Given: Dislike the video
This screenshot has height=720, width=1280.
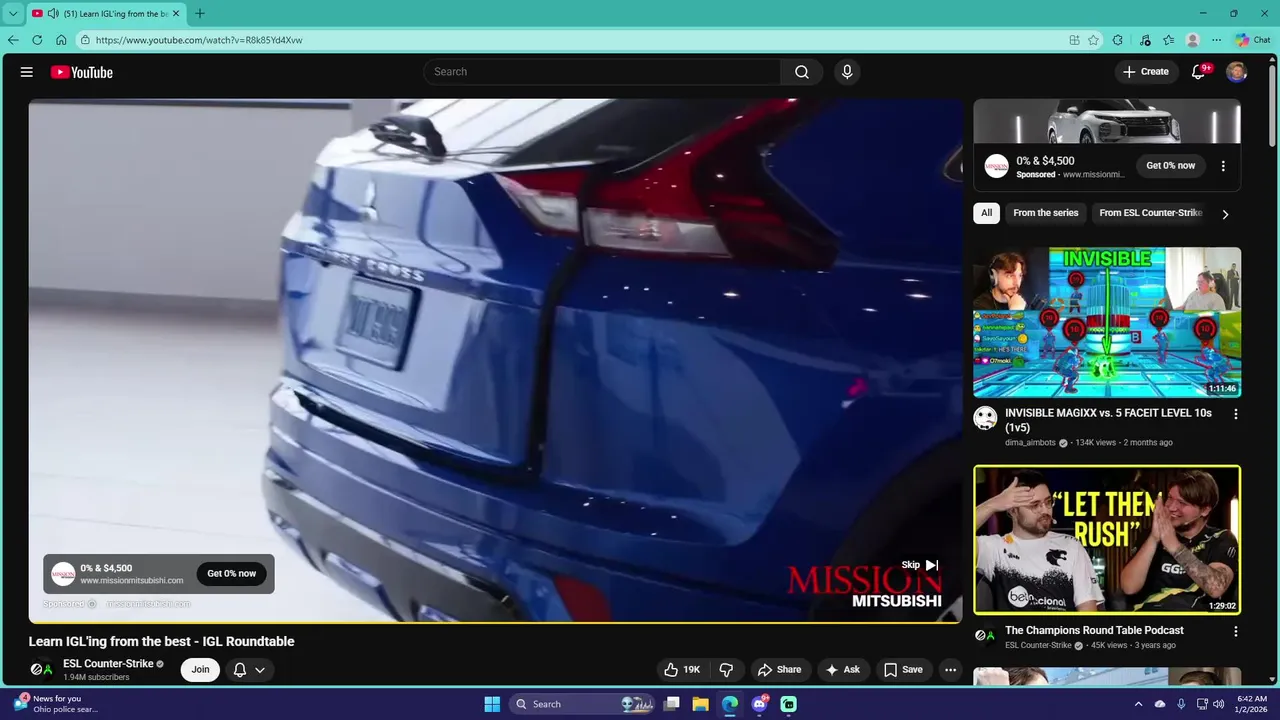Looking at the screenshot, I should [x=727, y=670].
